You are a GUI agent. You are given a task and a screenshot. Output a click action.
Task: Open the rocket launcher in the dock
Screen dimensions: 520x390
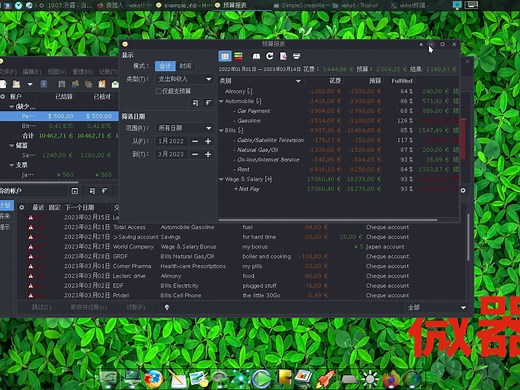[325, 379]
